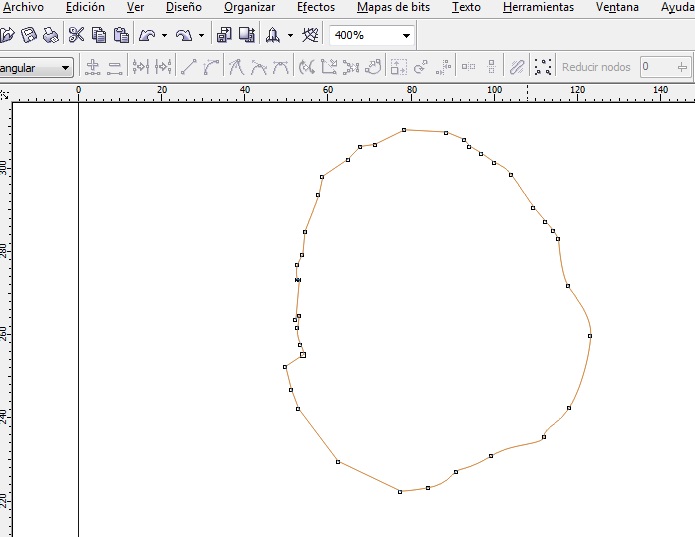695x537 pixels.
Task: Click the Copy icon
Action: (98, 35)
